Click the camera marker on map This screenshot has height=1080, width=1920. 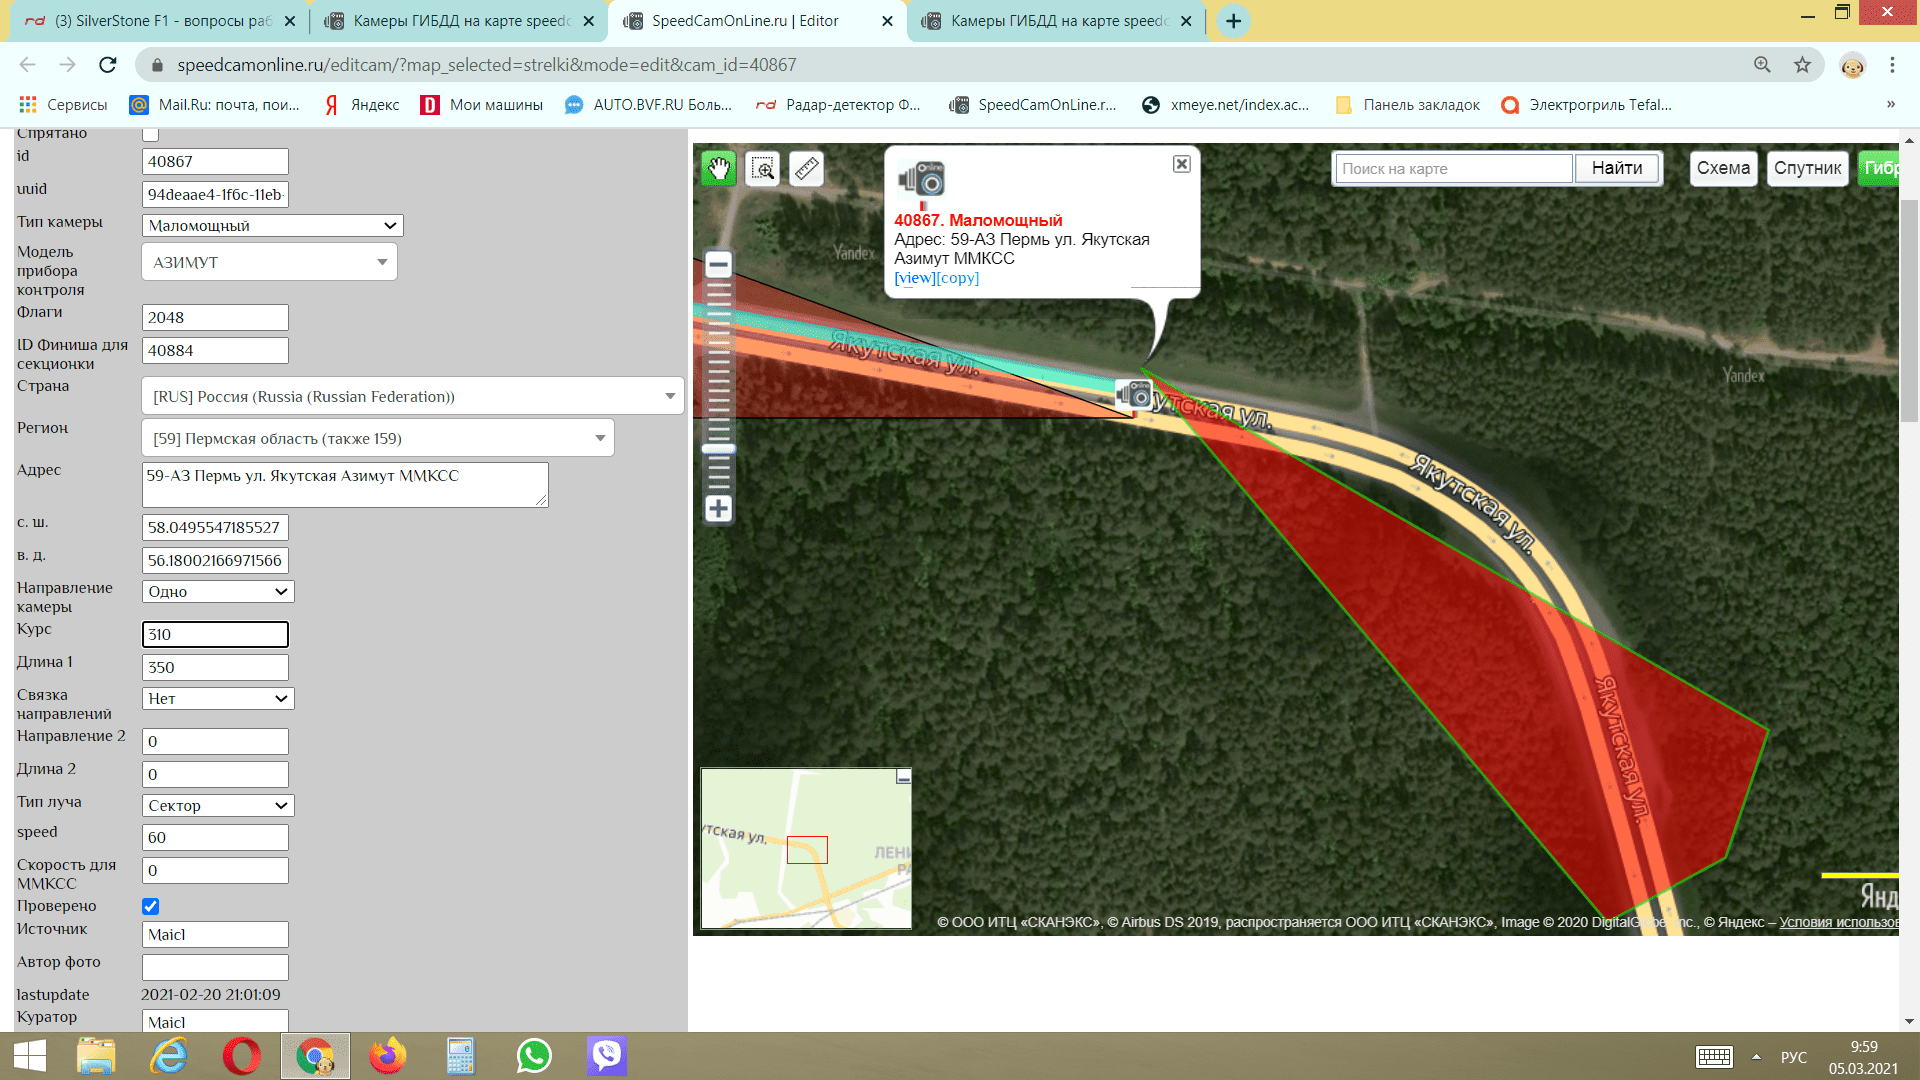(1135, 394)
